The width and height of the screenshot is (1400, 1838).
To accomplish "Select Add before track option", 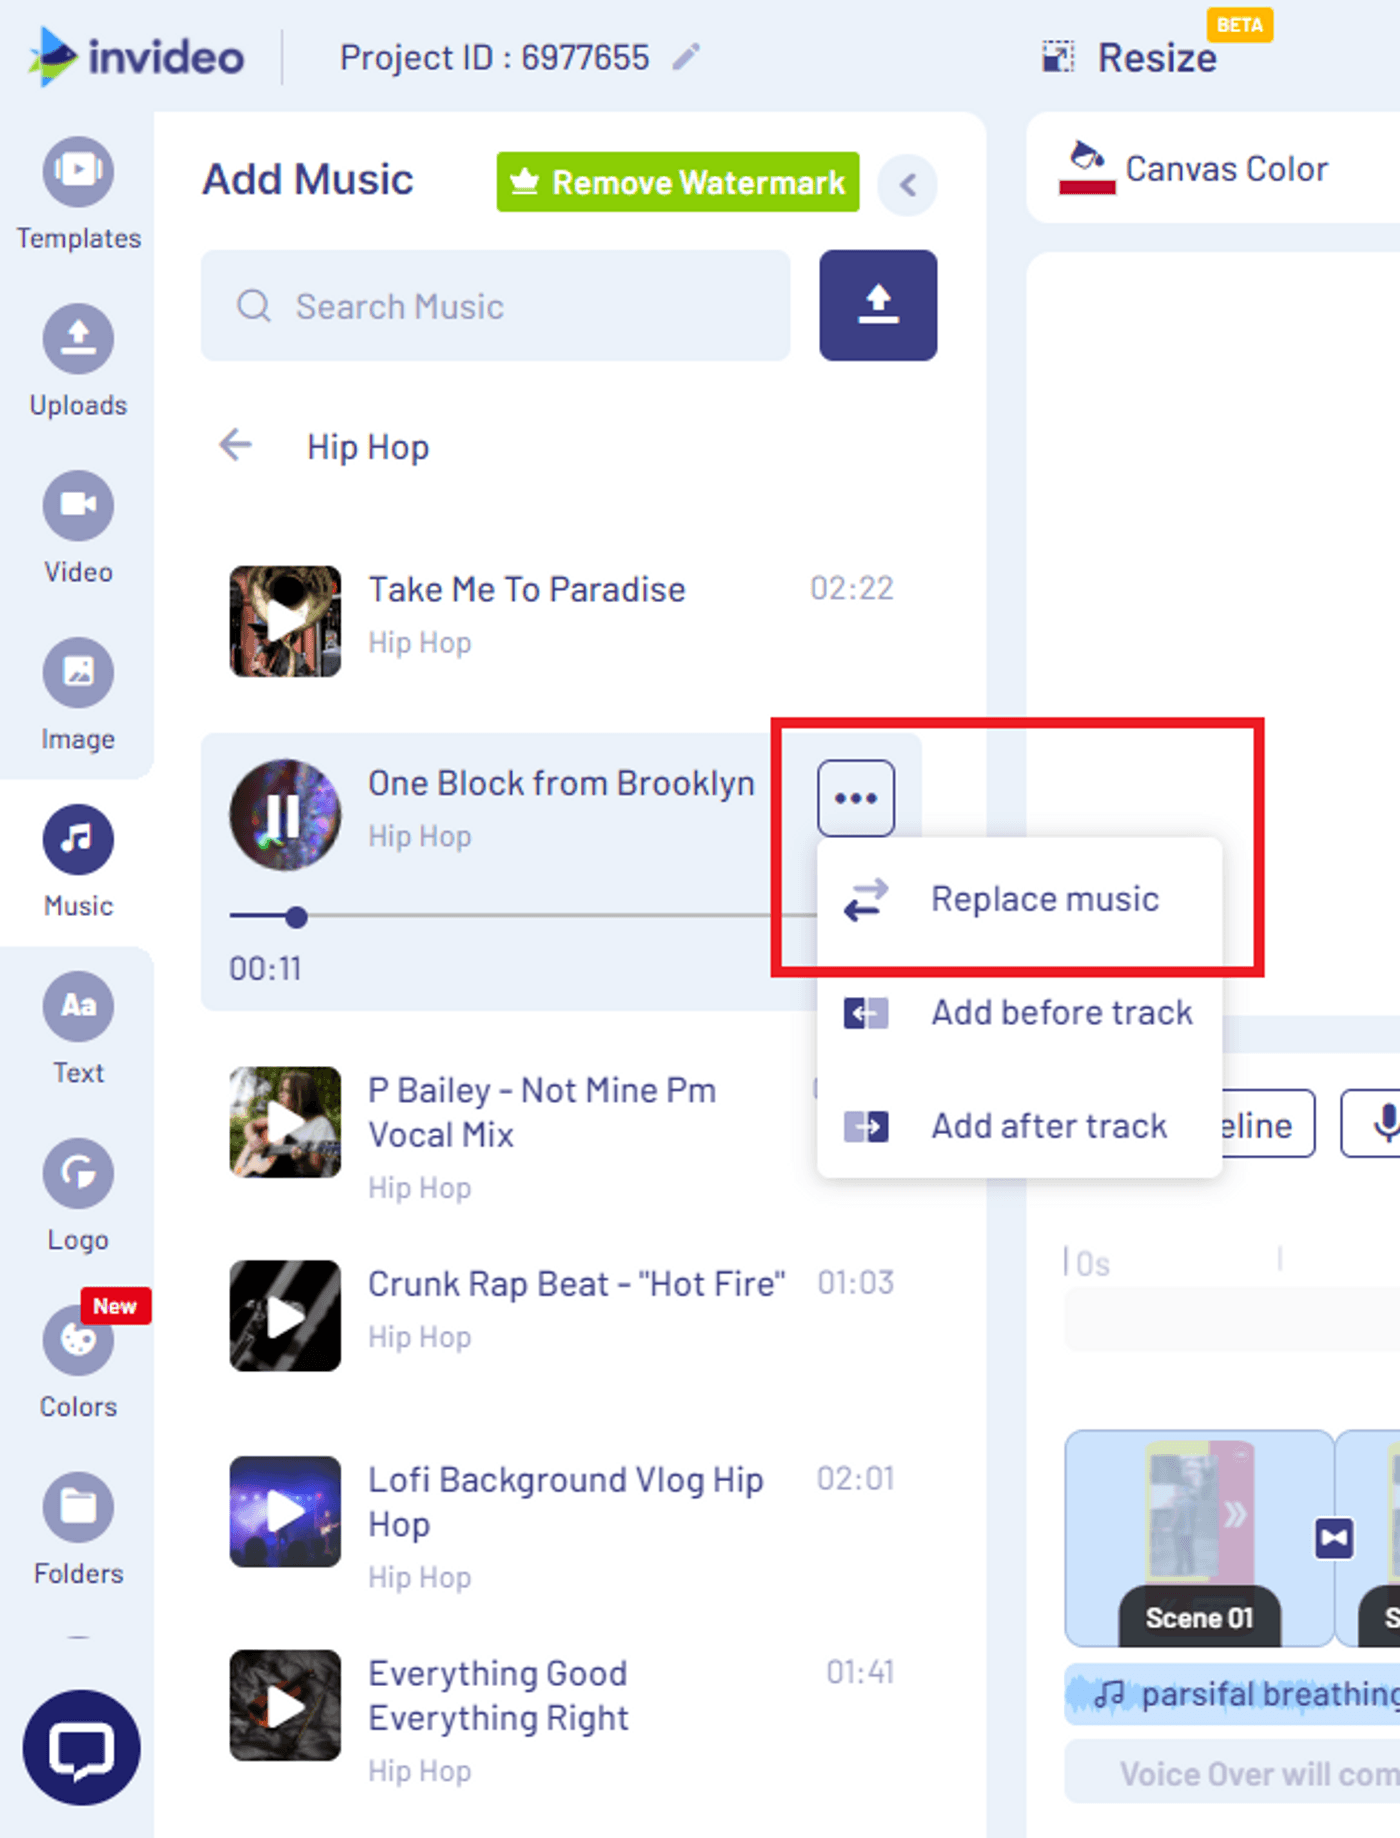I will (1019, 1012).
